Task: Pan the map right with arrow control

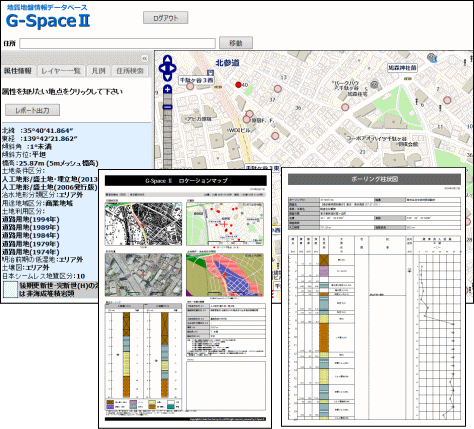Action: point(173,69)
